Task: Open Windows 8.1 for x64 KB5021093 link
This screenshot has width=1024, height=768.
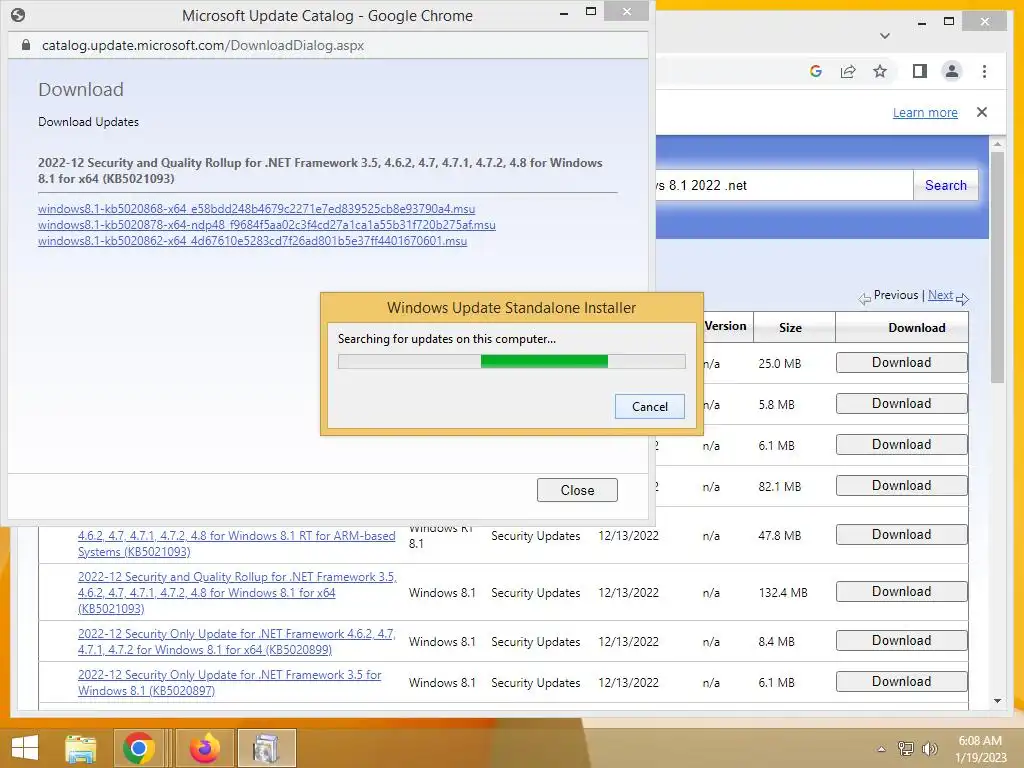Action: click(x=237, y=592)
